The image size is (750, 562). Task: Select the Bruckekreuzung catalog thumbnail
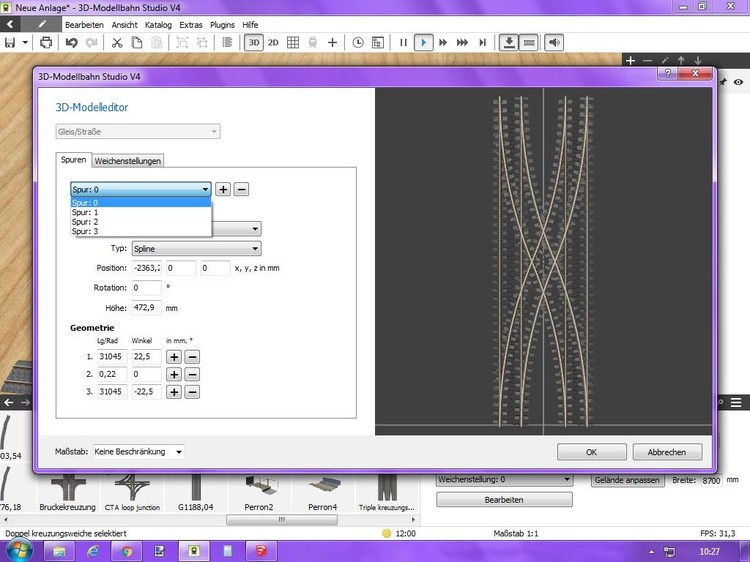pyautogui.click(x=67, y=493)
